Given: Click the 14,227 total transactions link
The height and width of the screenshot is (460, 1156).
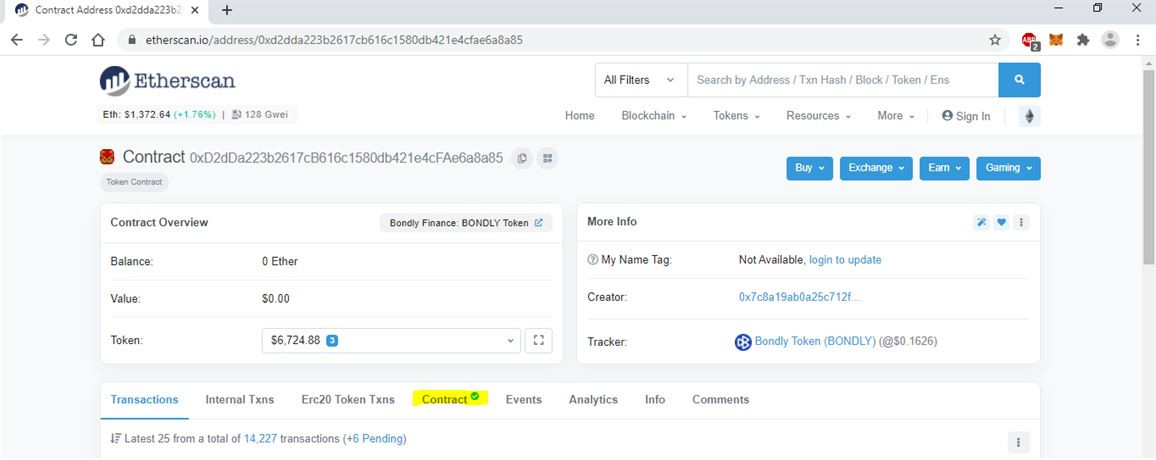Looking at the screenshot, I should pyautogui.click(x=260, y=439).
